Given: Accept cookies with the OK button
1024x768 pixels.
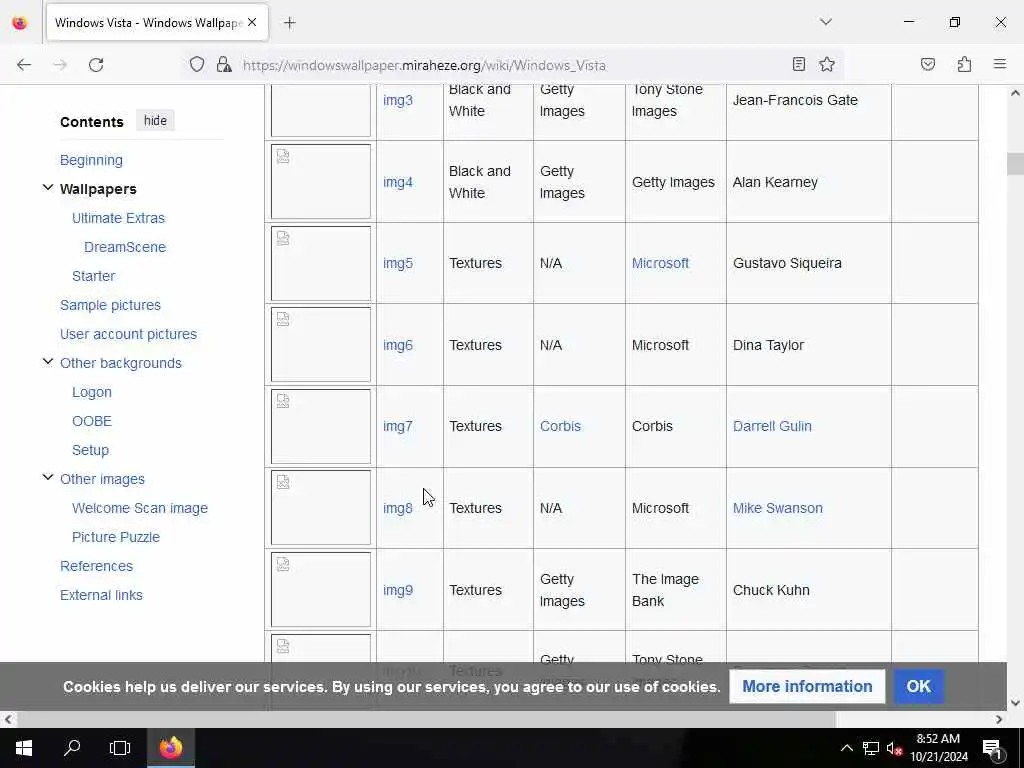Looking at the screenshot, I should coord(918,686).
